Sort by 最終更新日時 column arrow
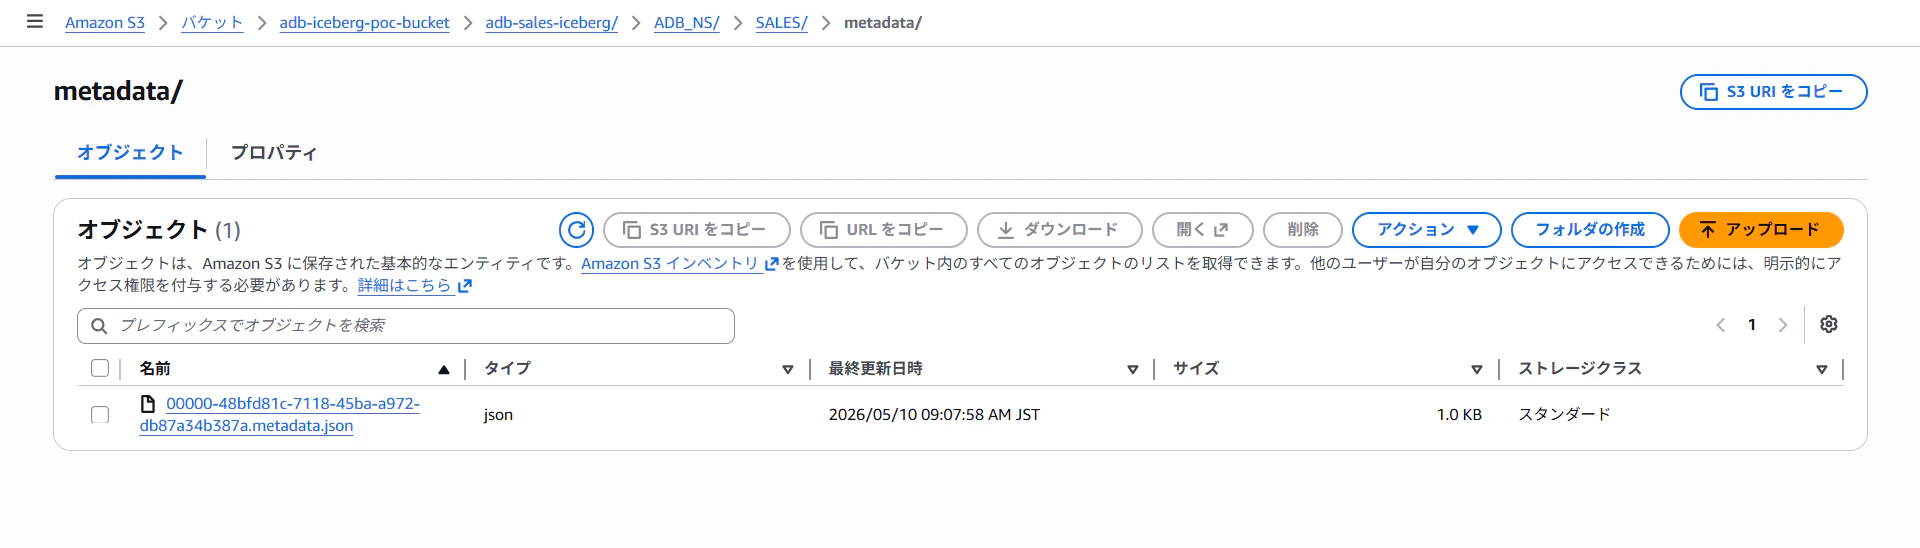 point(1133,369)
